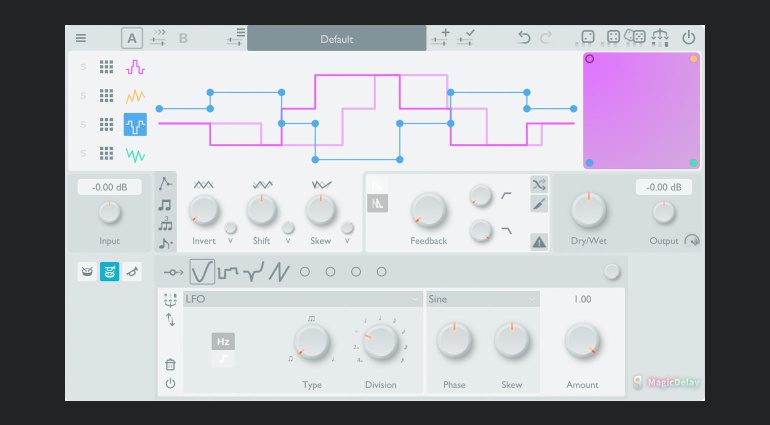
Task: Solo the first delay line
Action: pos(84,68)
